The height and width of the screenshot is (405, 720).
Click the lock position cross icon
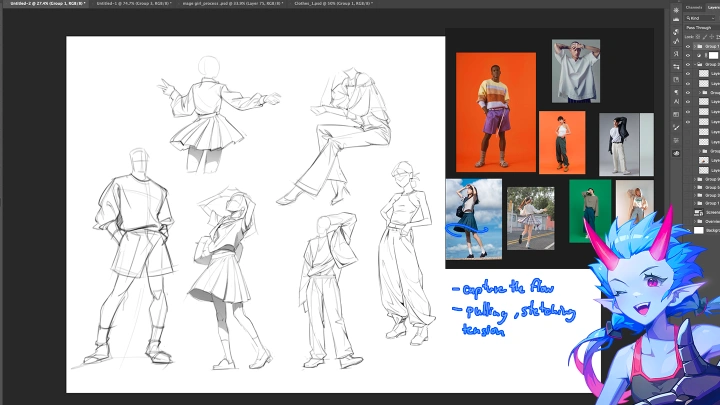(712, 37)
